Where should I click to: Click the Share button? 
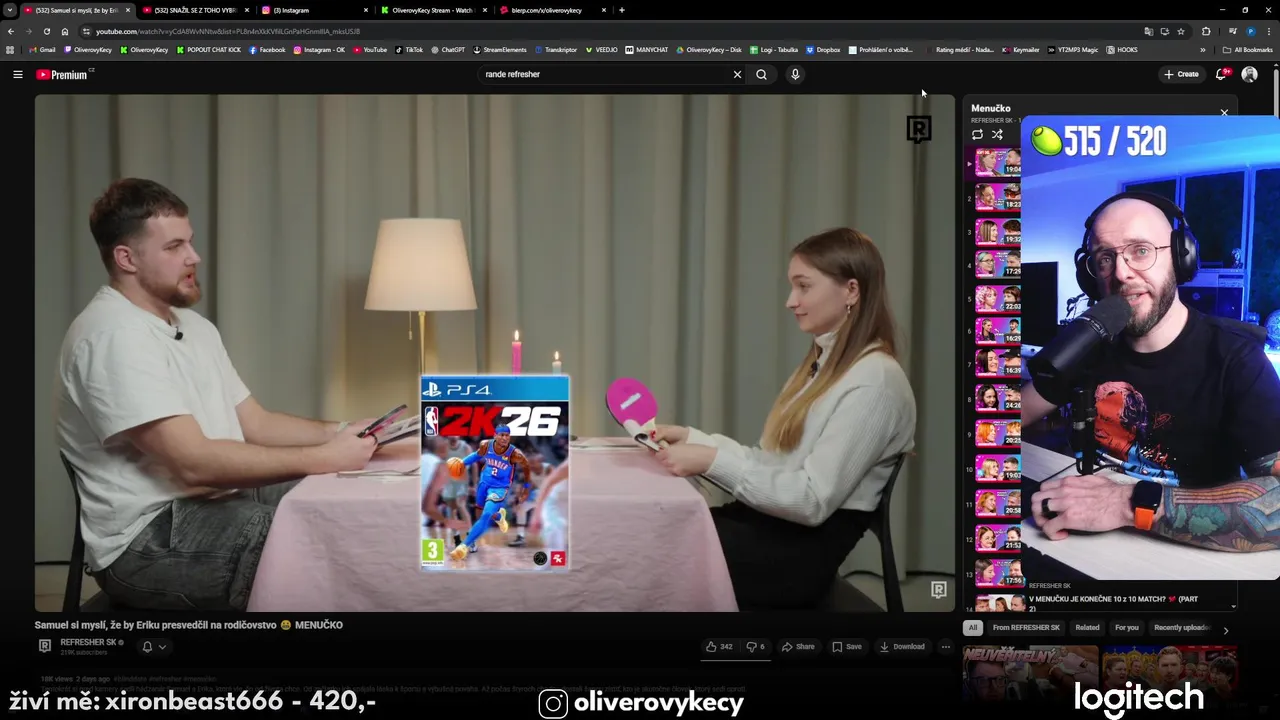tap(798, 647)
